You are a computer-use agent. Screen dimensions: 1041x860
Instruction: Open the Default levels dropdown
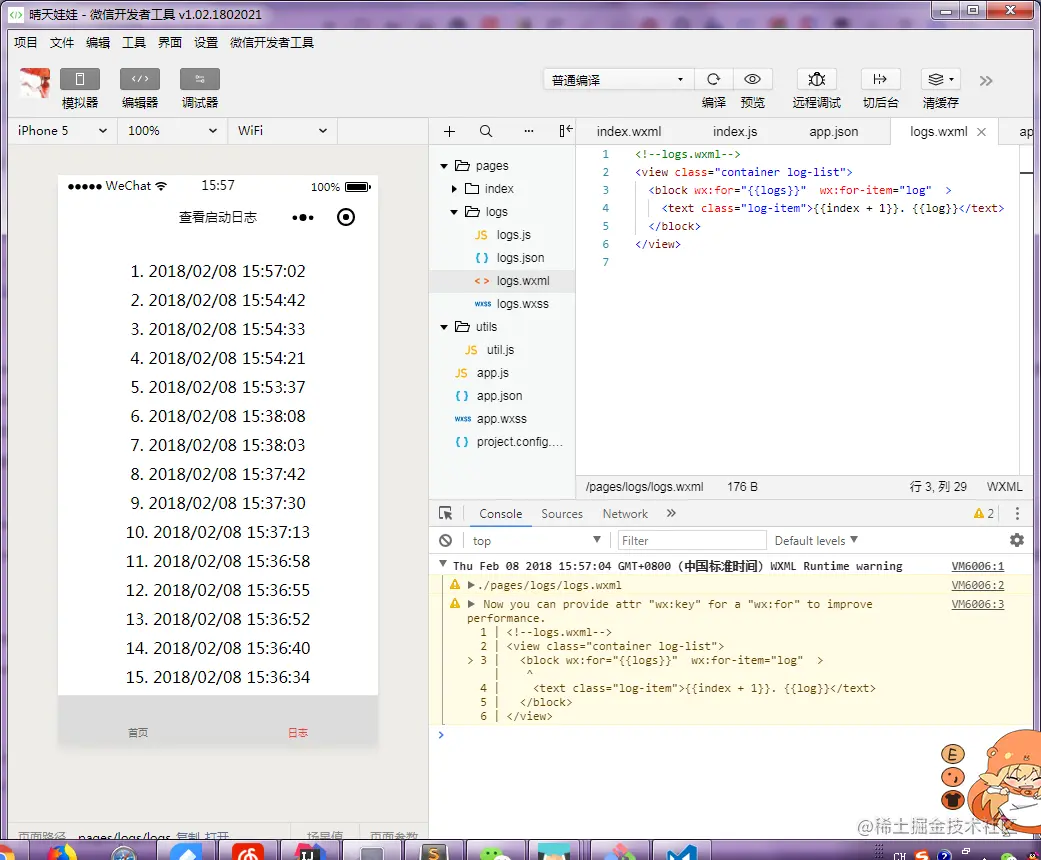[x=816, y=541]
